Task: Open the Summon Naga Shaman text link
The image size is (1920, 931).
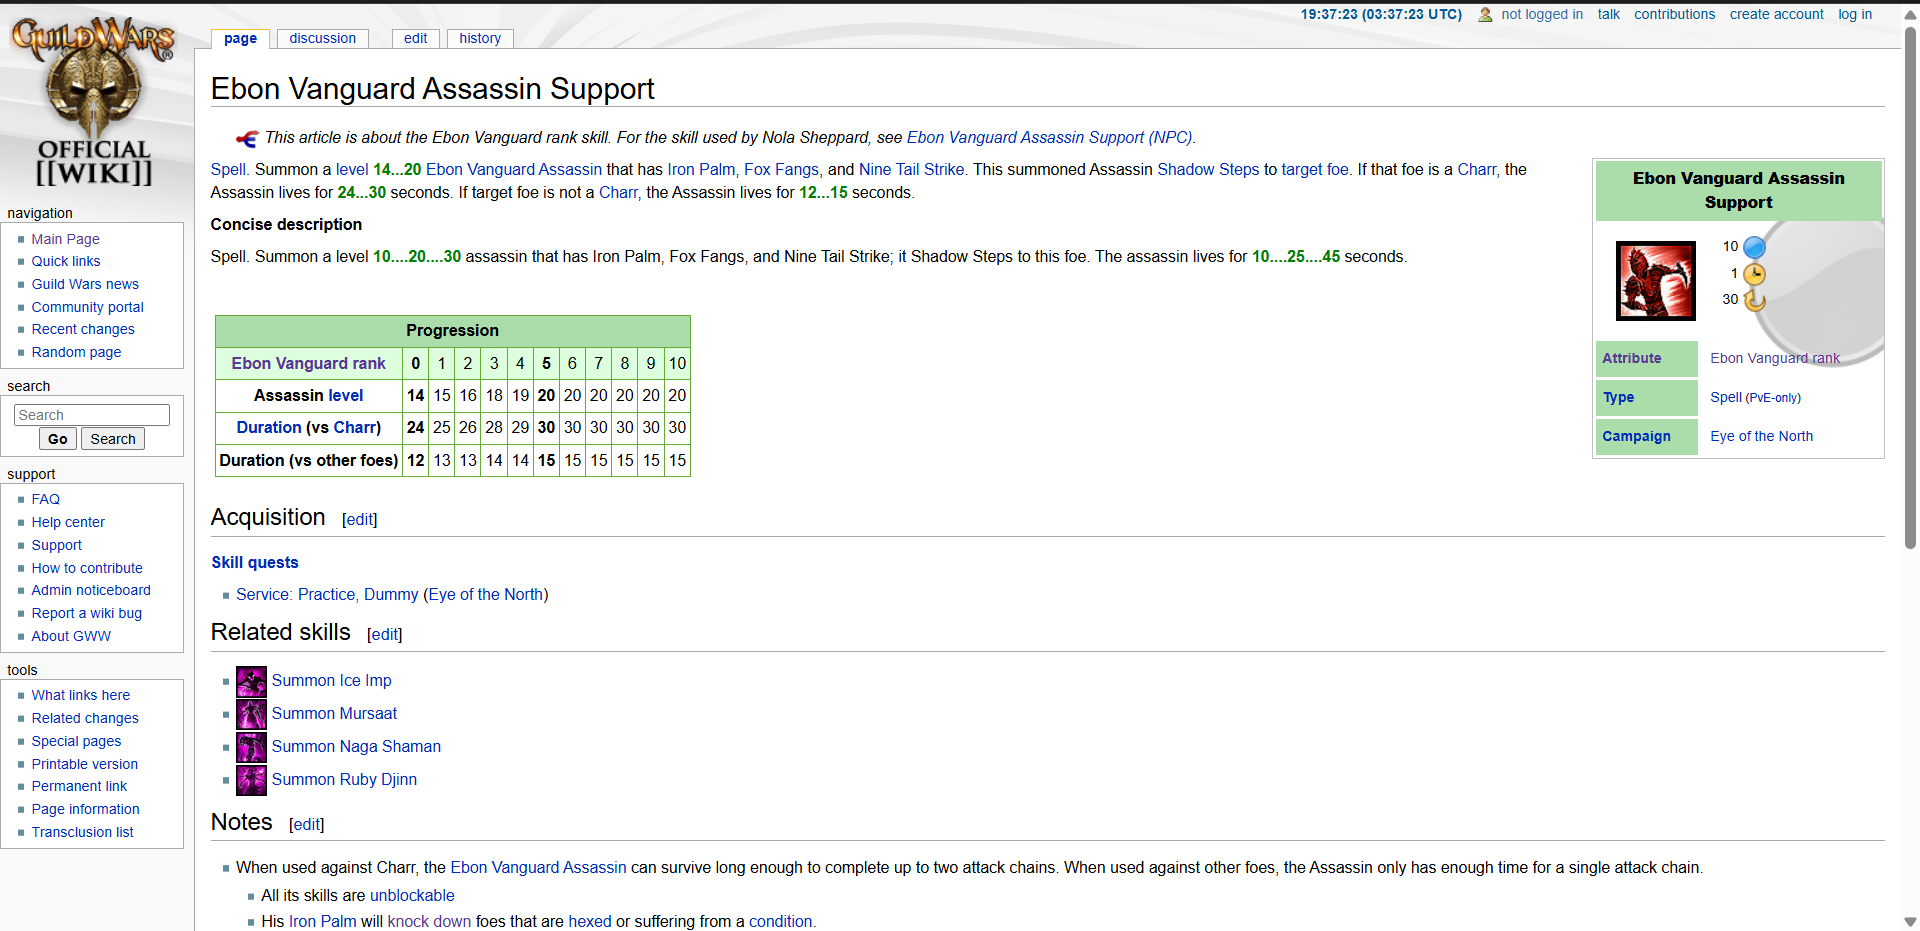Action: (x=356, y=746)
